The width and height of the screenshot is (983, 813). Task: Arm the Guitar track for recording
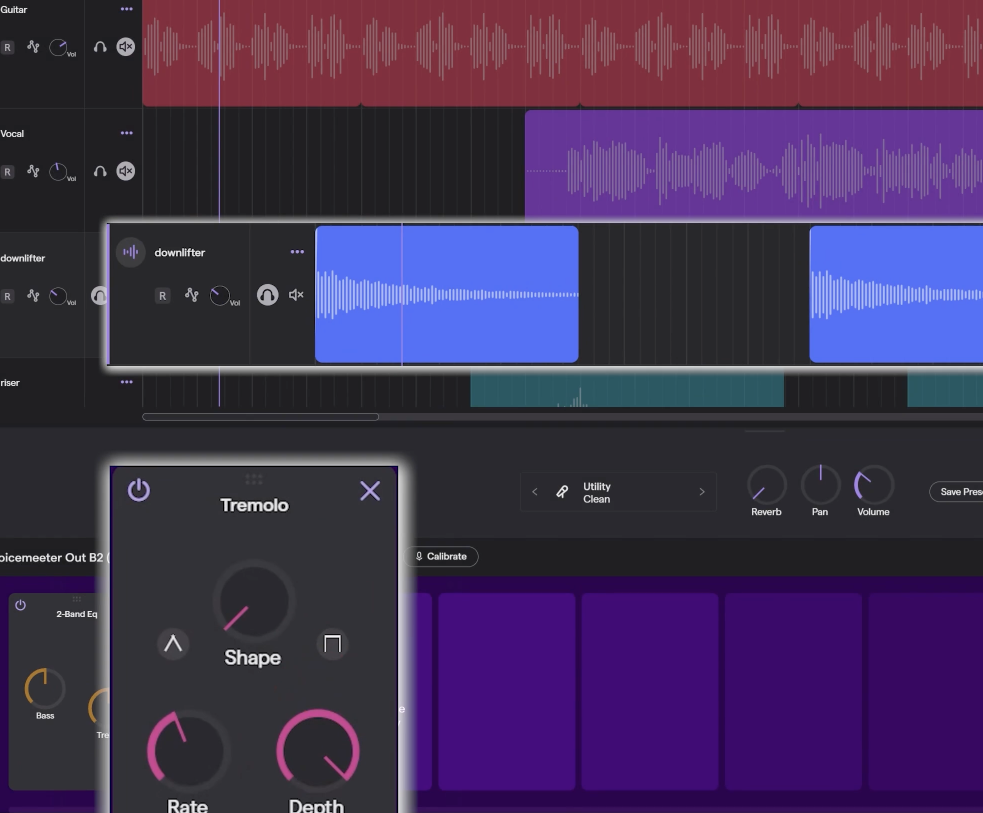coord(8,48)
